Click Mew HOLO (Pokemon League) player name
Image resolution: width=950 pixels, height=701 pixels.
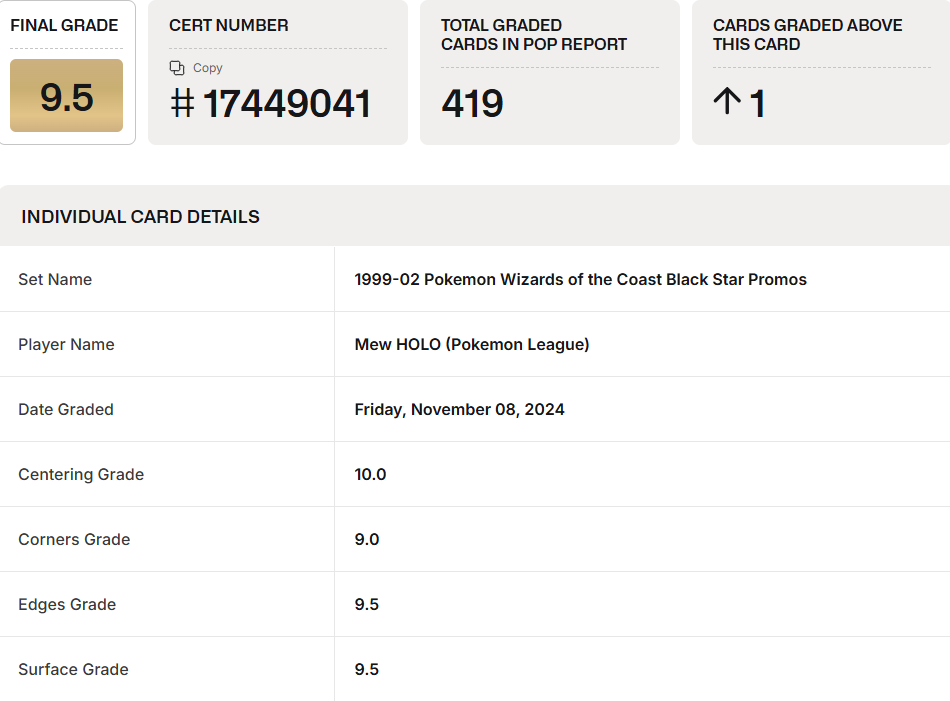(471, 345)
